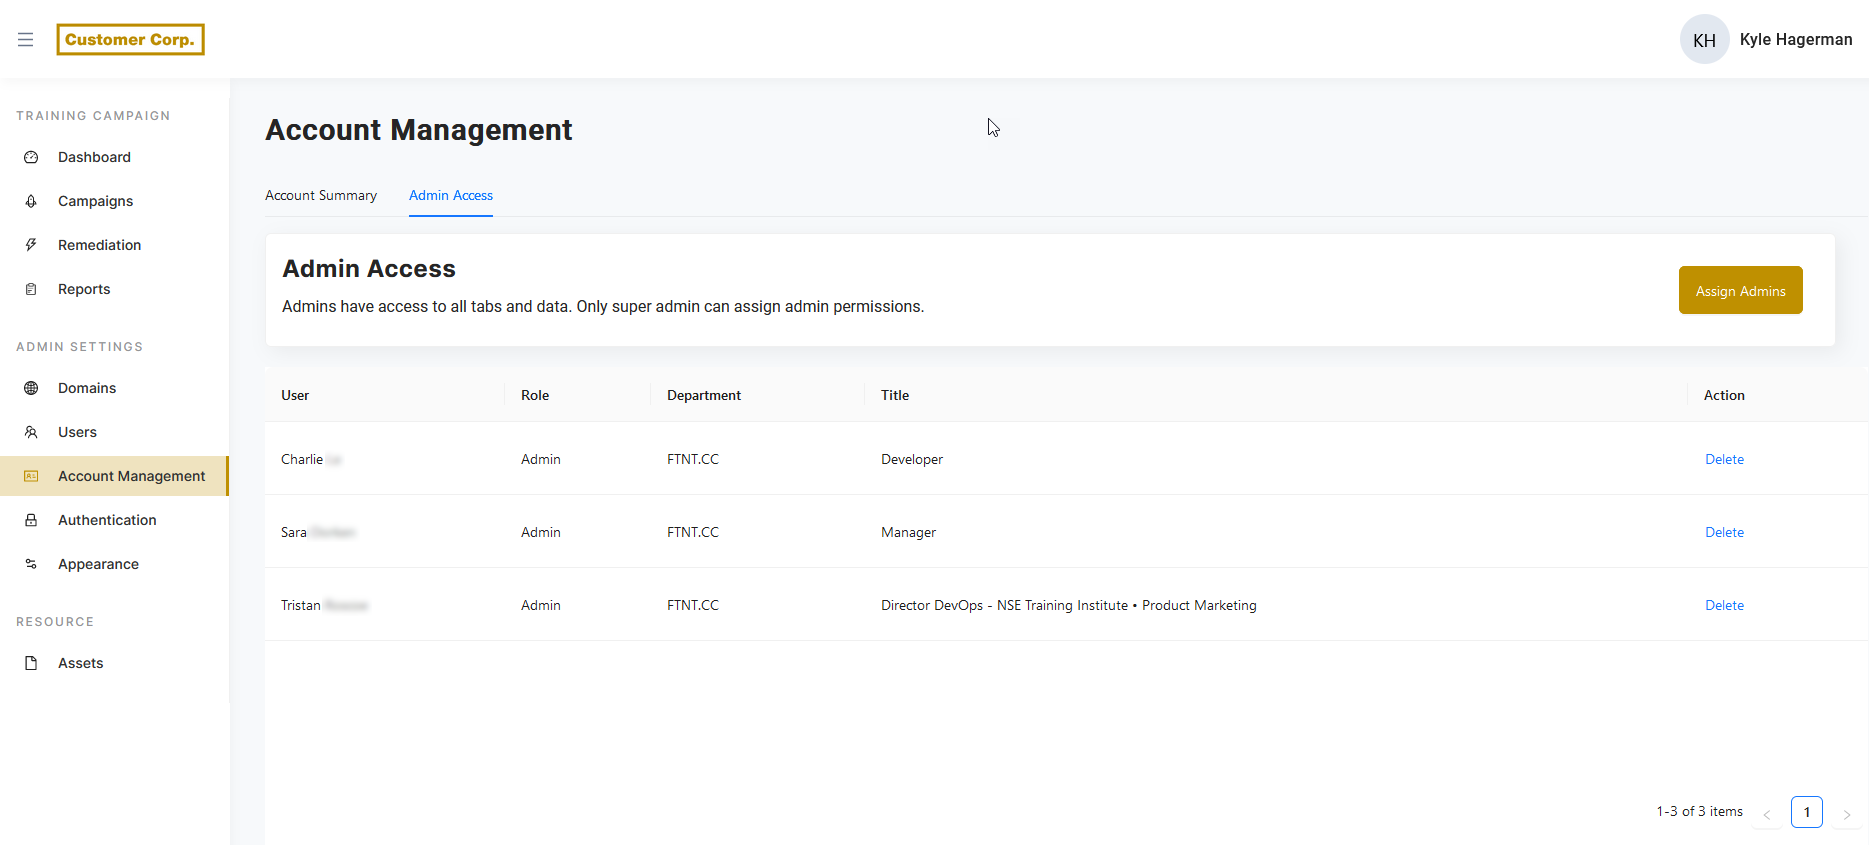
Task: Click the Dashboard gauge icon
Action: 31,157
